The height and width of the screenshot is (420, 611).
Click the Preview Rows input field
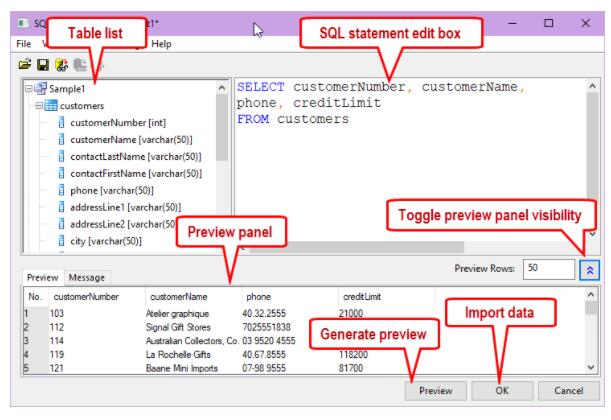point(547,270)
